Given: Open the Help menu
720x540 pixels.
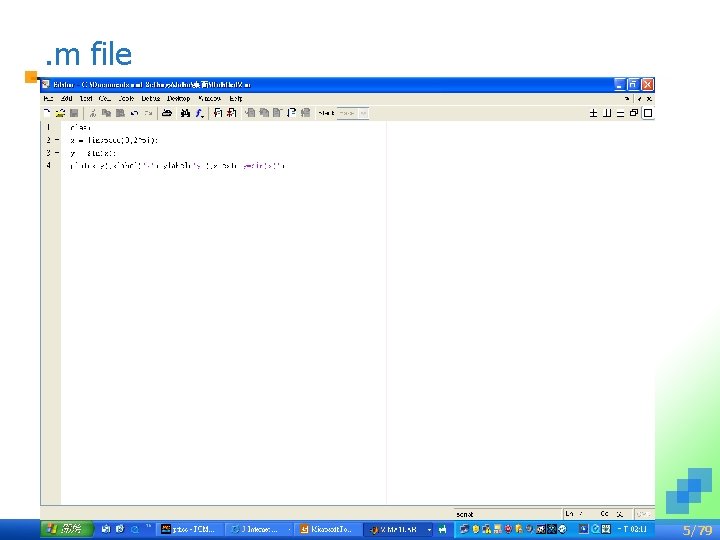Looking at the screenshot, I should (x=236, y=99).
